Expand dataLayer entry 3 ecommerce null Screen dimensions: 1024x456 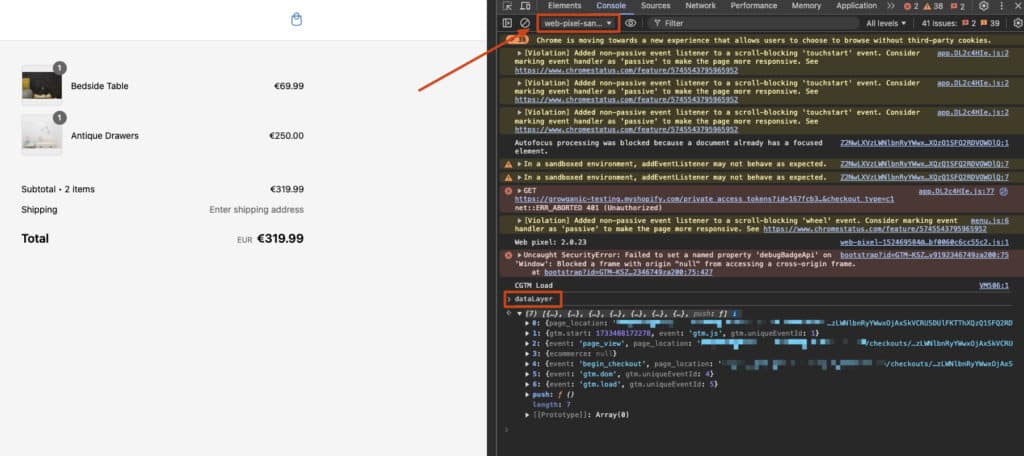528,353
